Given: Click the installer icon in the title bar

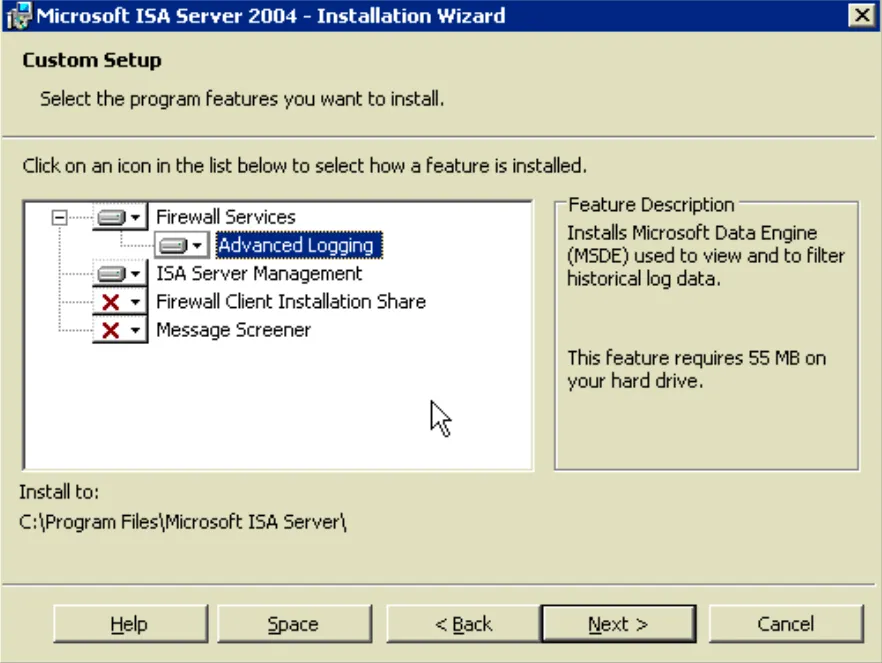Looking at the screenshot, I should [x=17, y=15].
